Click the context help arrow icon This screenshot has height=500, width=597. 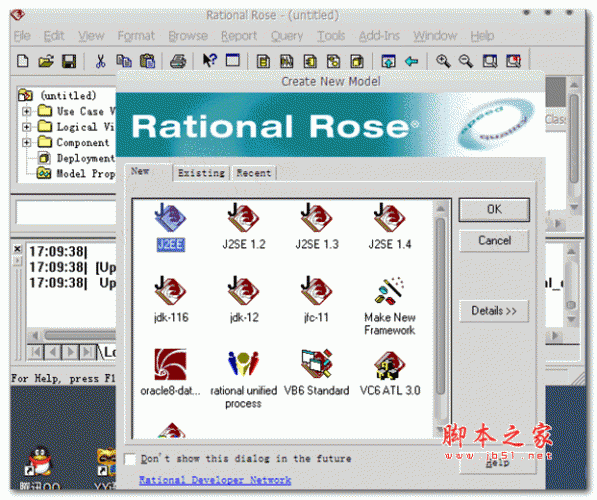point(209,60)
